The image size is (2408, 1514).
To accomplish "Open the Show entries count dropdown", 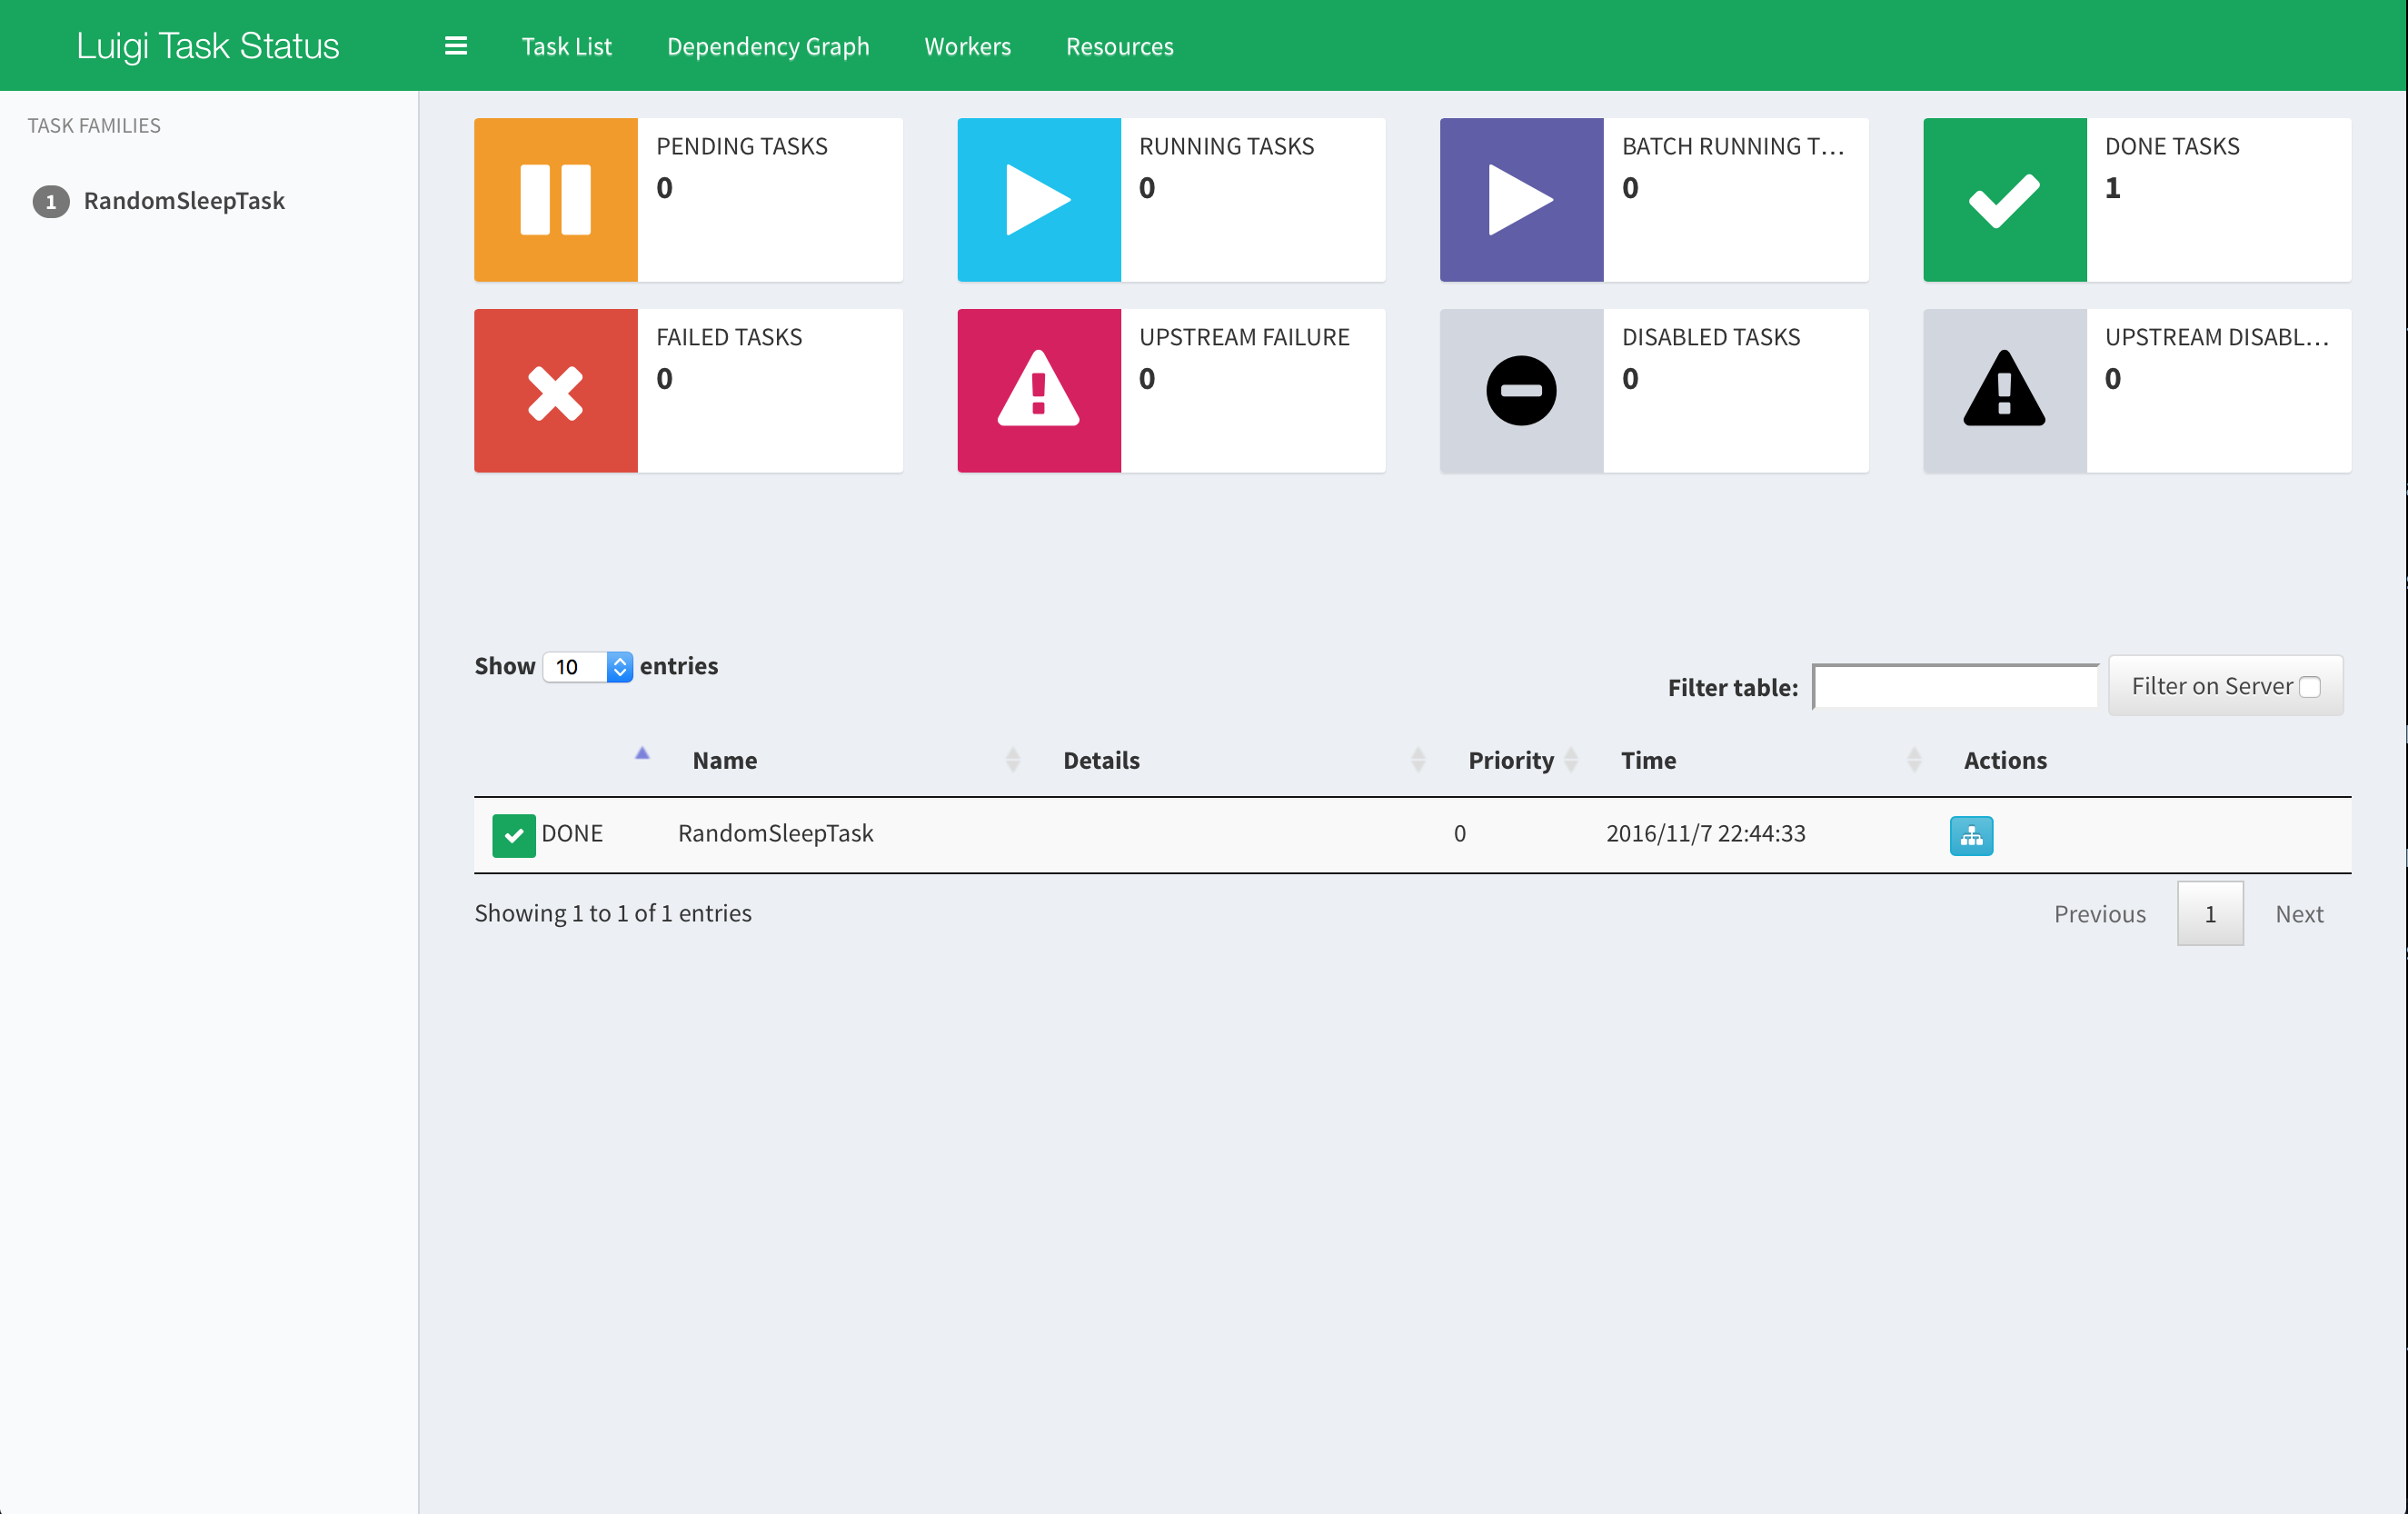I will tap(588, 667).
